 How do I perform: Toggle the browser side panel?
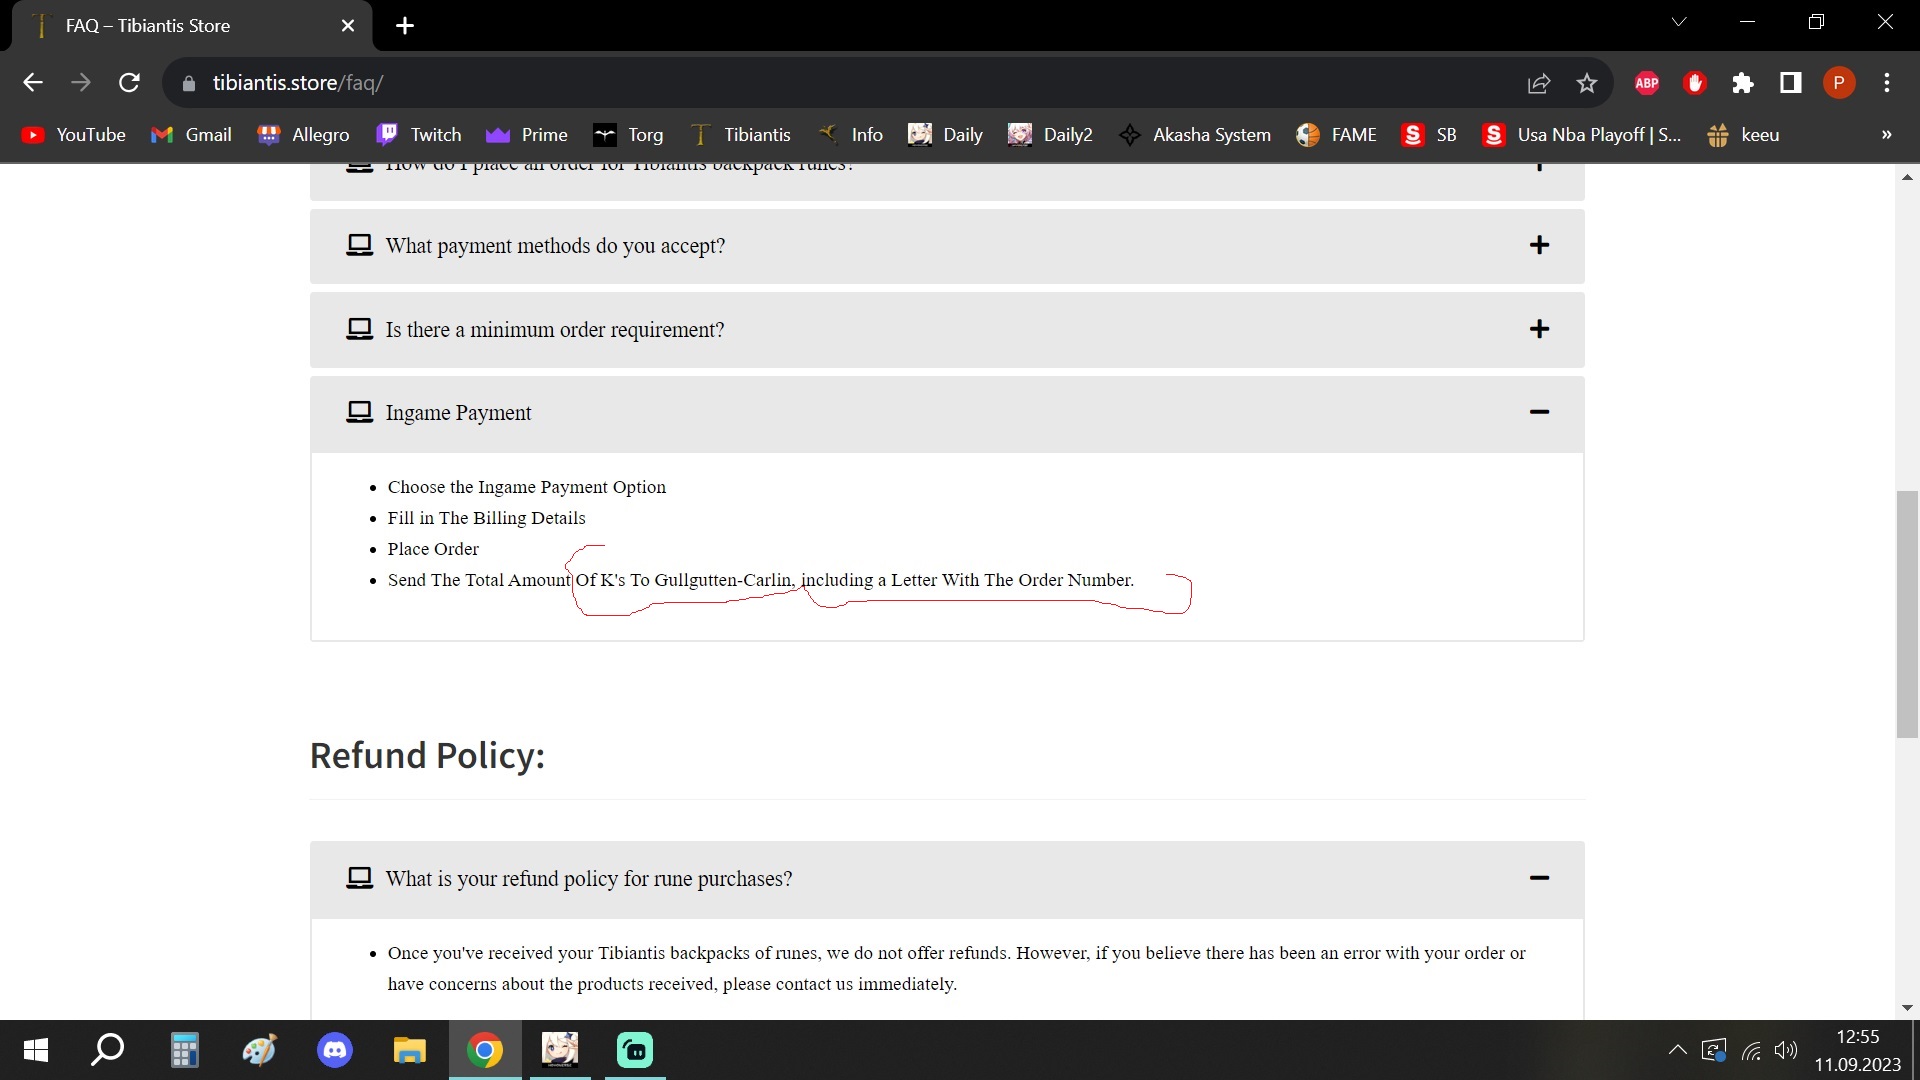(1791, 83)
